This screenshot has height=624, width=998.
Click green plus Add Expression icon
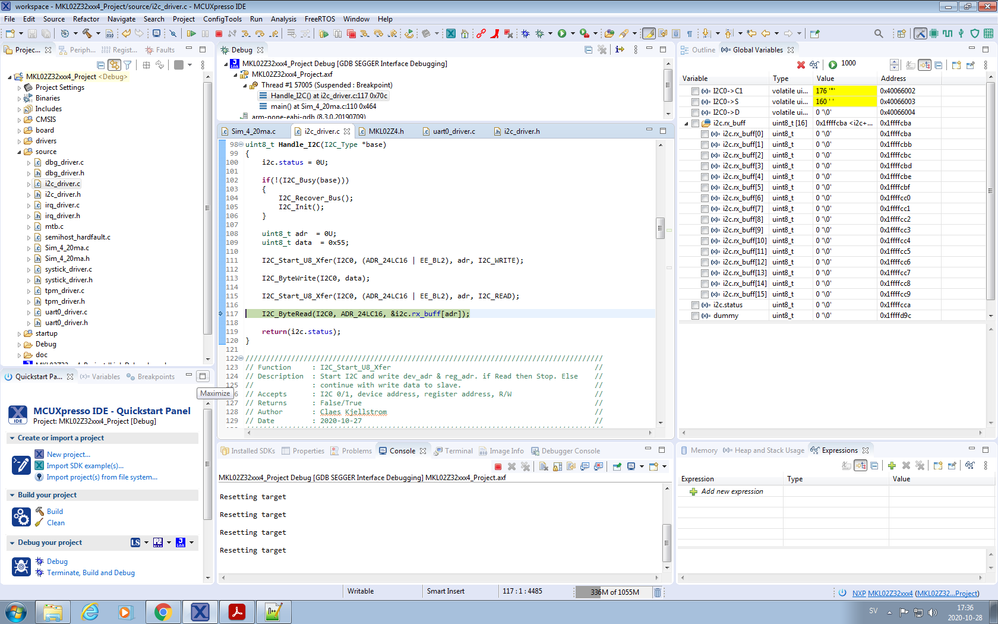click(x=891, y=466)
